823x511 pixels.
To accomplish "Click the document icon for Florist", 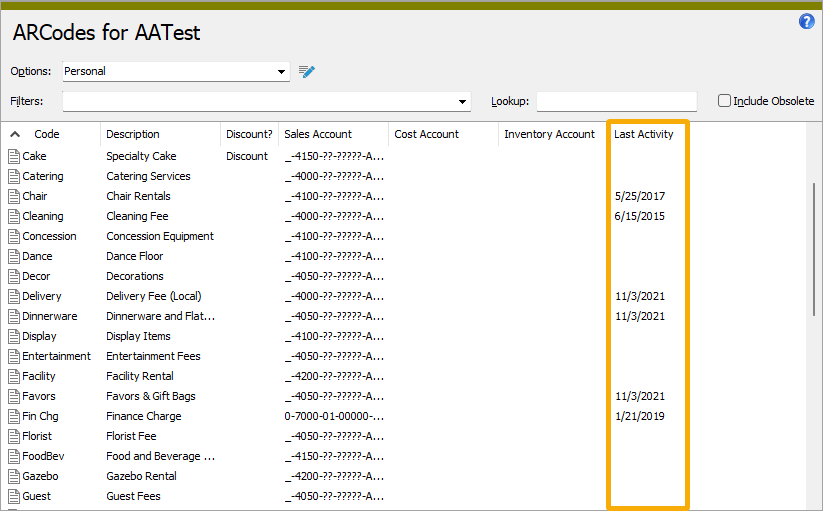I will coord(14,436).
